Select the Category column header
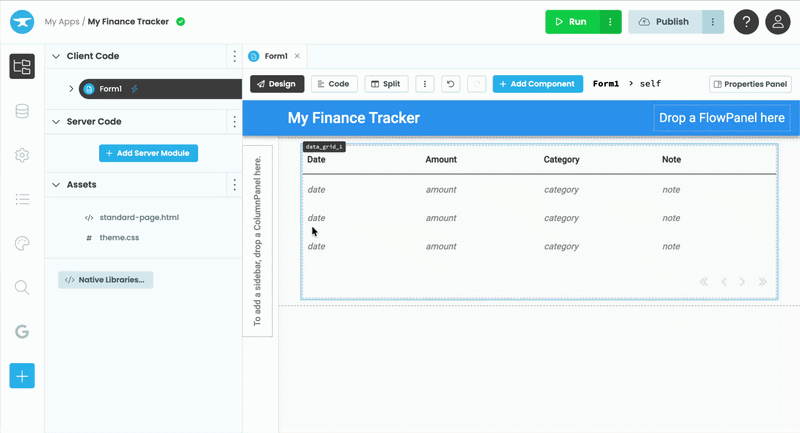 coord(561,160)
